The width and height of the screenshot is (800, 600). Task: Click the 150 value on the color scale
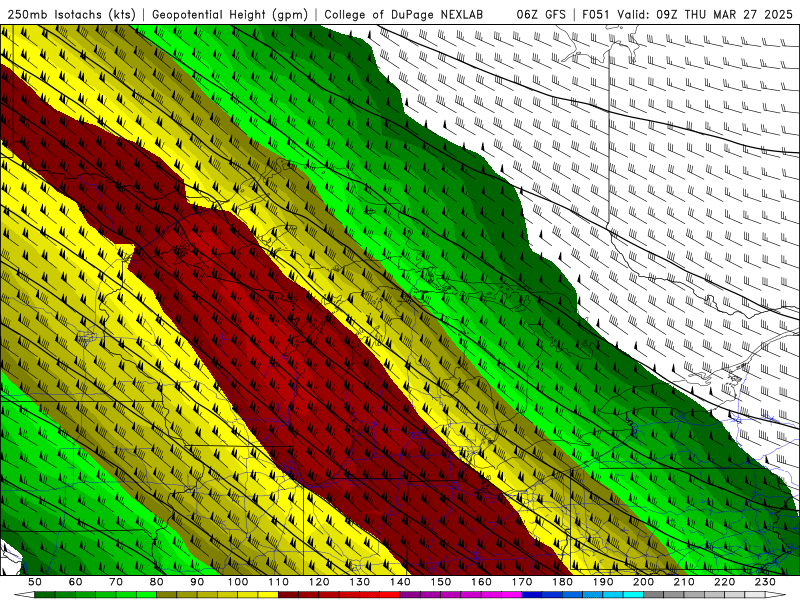click(x=441, y=582)
